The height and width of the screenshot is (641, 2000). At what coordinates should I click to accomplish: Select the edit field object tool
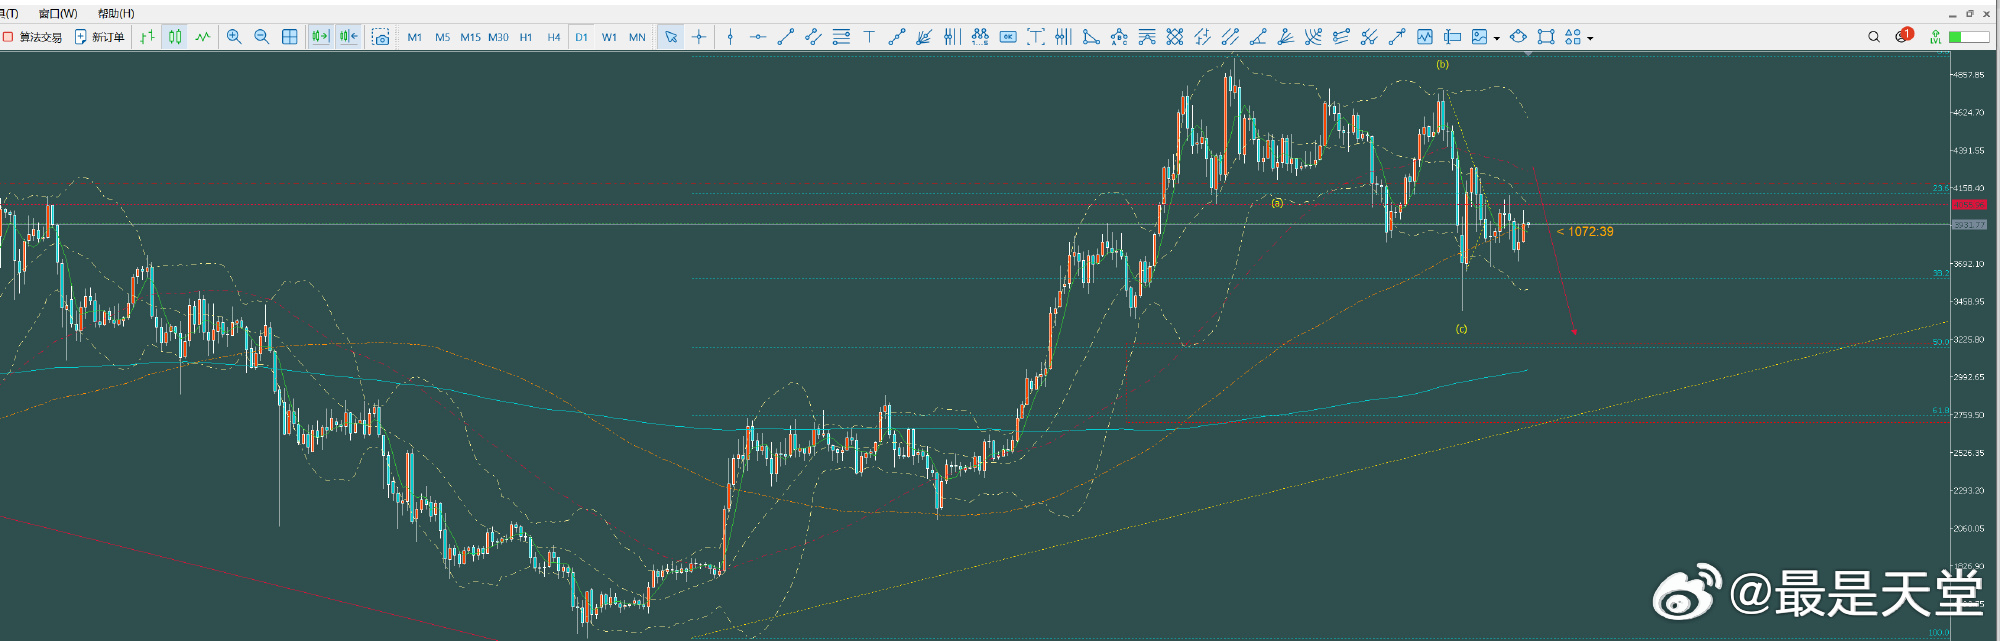[x=1453, y=37]
